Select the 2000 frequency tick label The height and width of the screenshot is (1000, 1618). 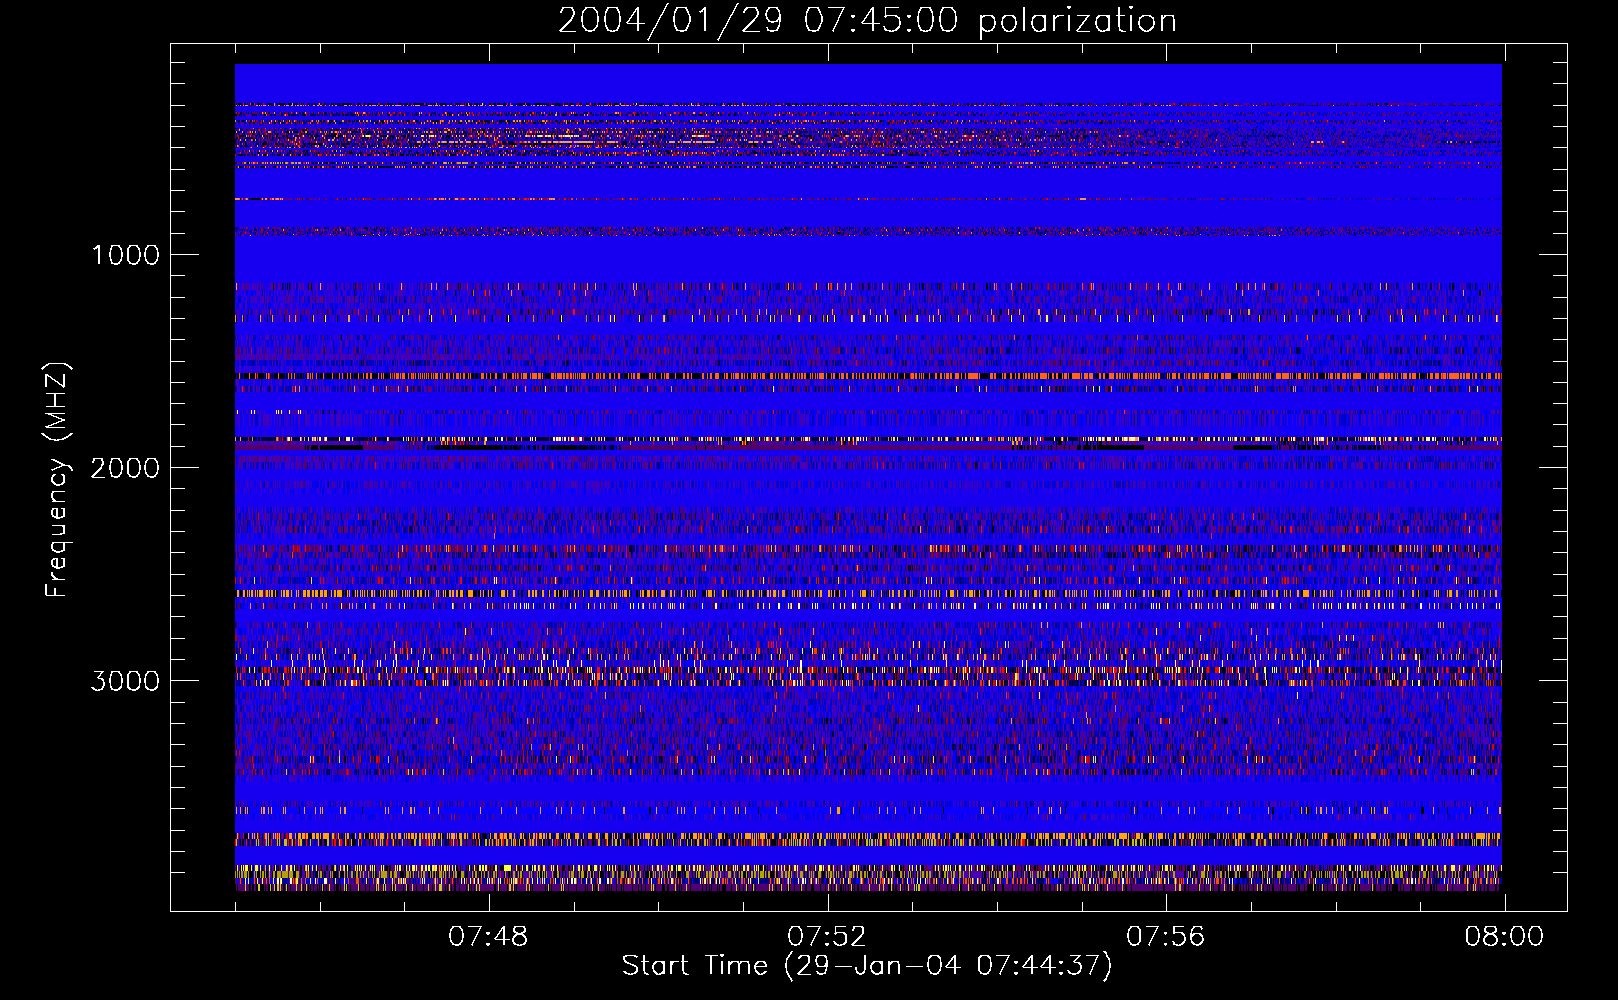click(x=125, y=468)
